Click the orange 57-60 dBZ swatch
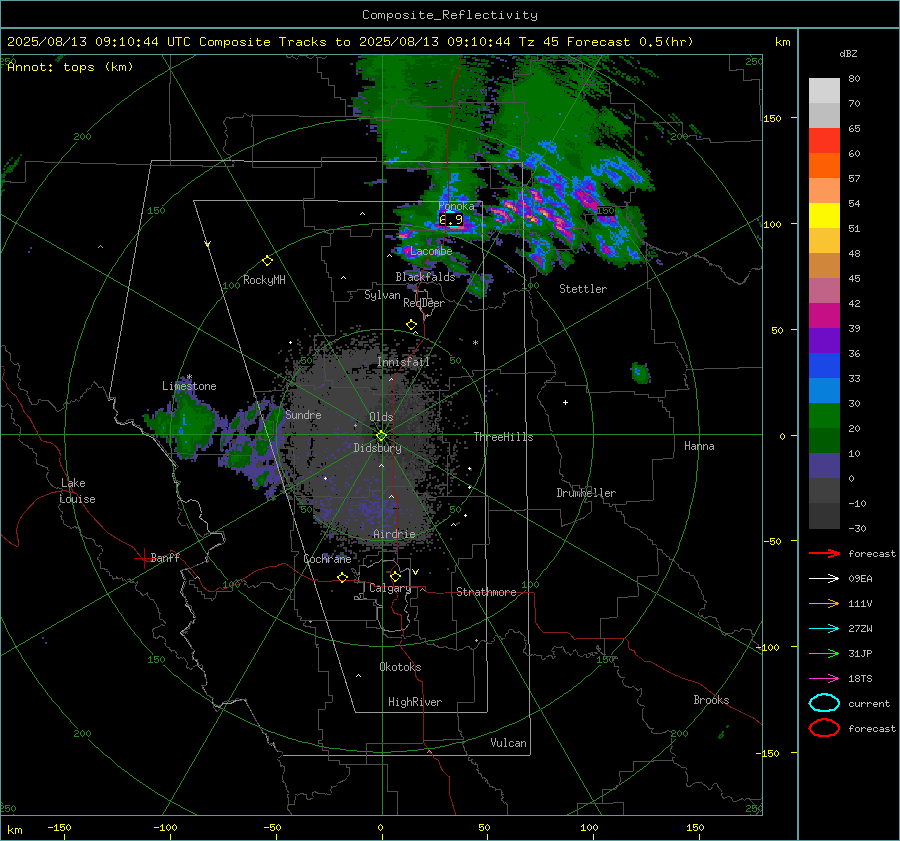Viewport: 900px width, 841px height. tap(824, 166)
